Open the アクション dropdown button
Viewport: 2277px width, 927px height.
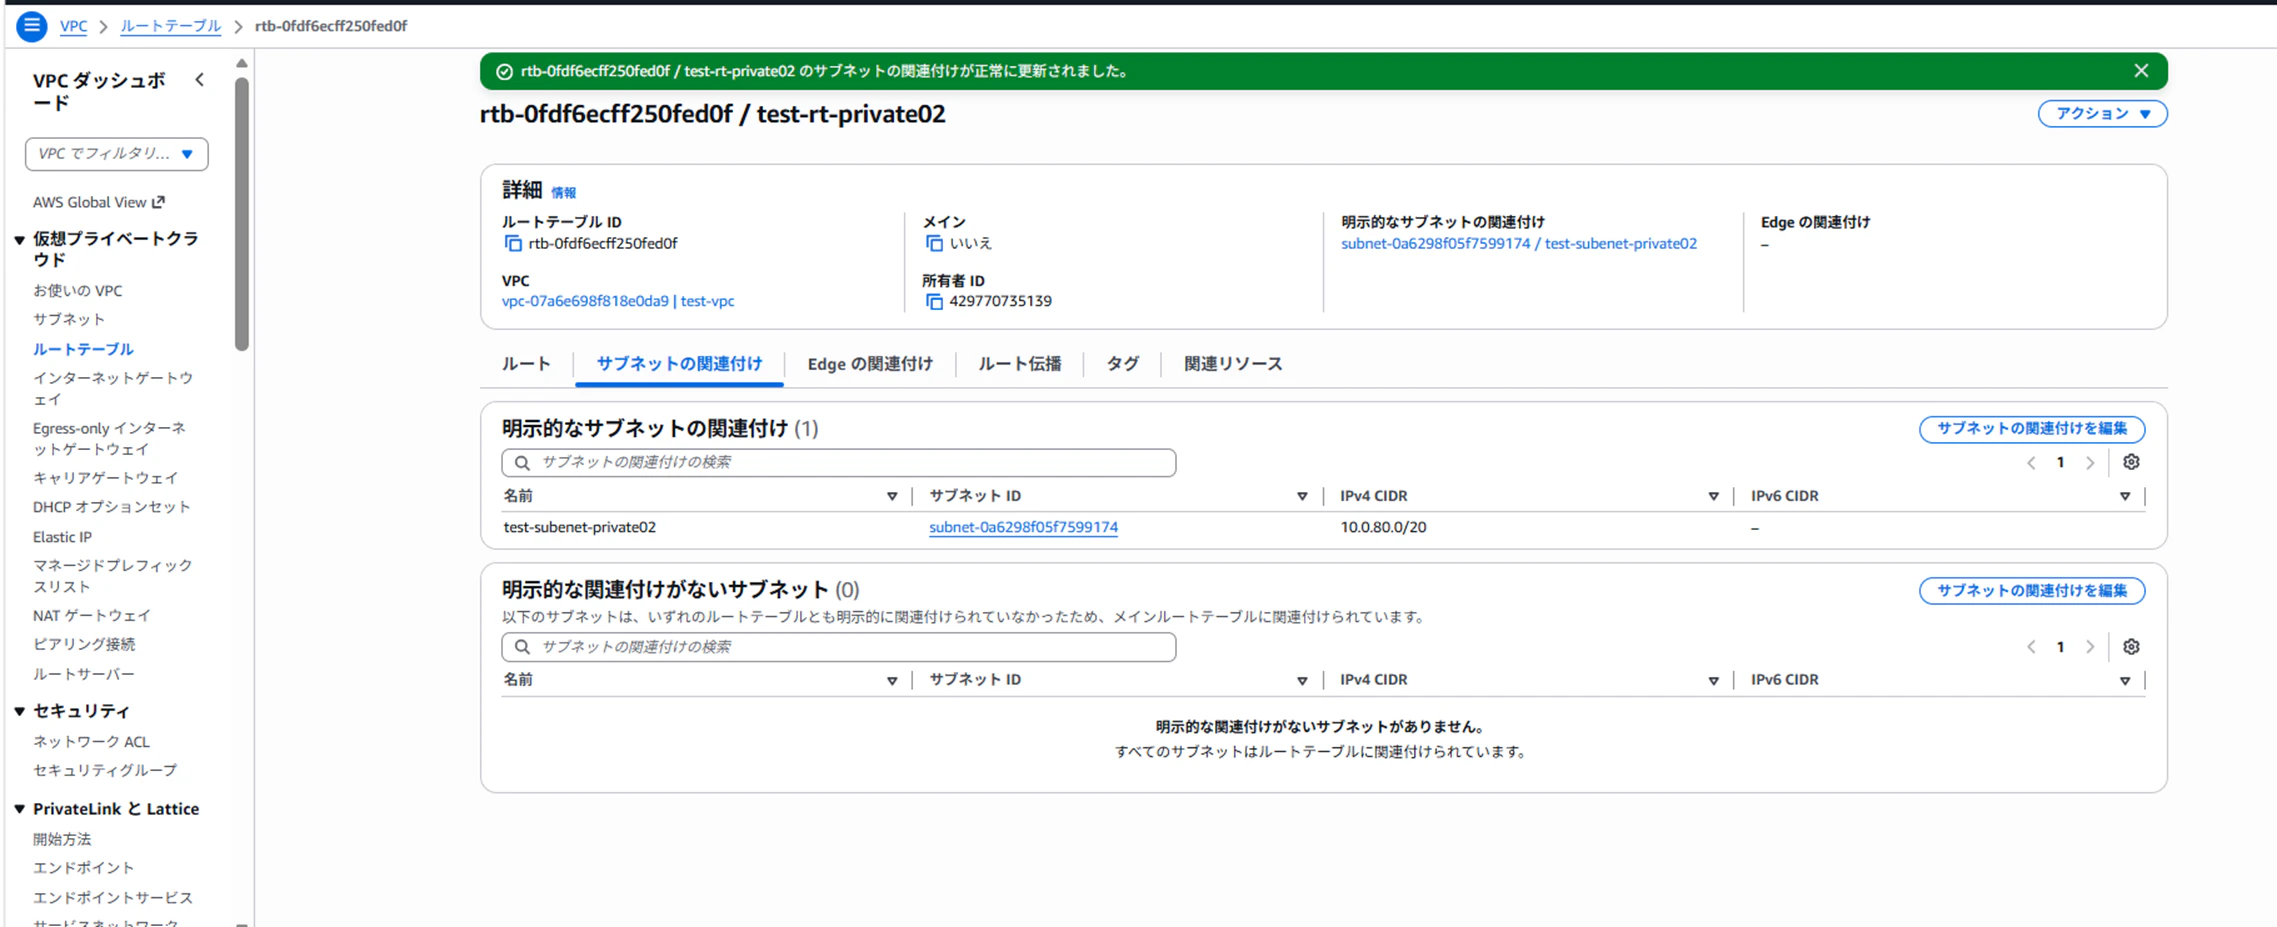tap(2102, 114)
